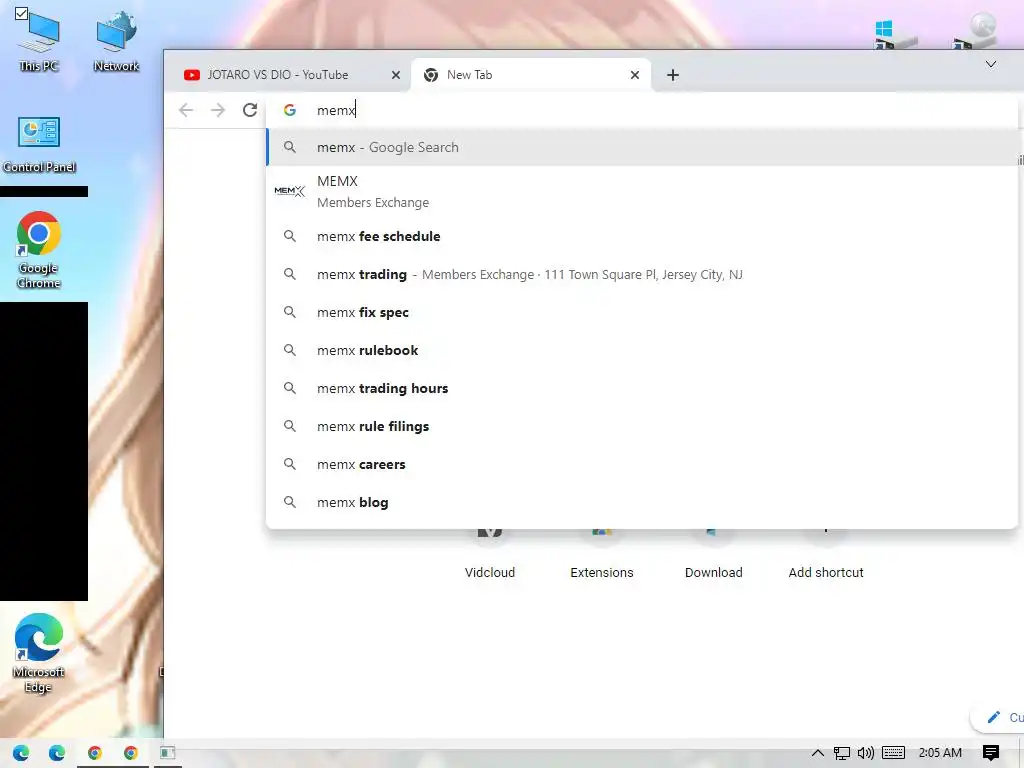1024x768 pixels.
Task: Go back with the Chrome back arrow
Action: [x=186, y=110]
